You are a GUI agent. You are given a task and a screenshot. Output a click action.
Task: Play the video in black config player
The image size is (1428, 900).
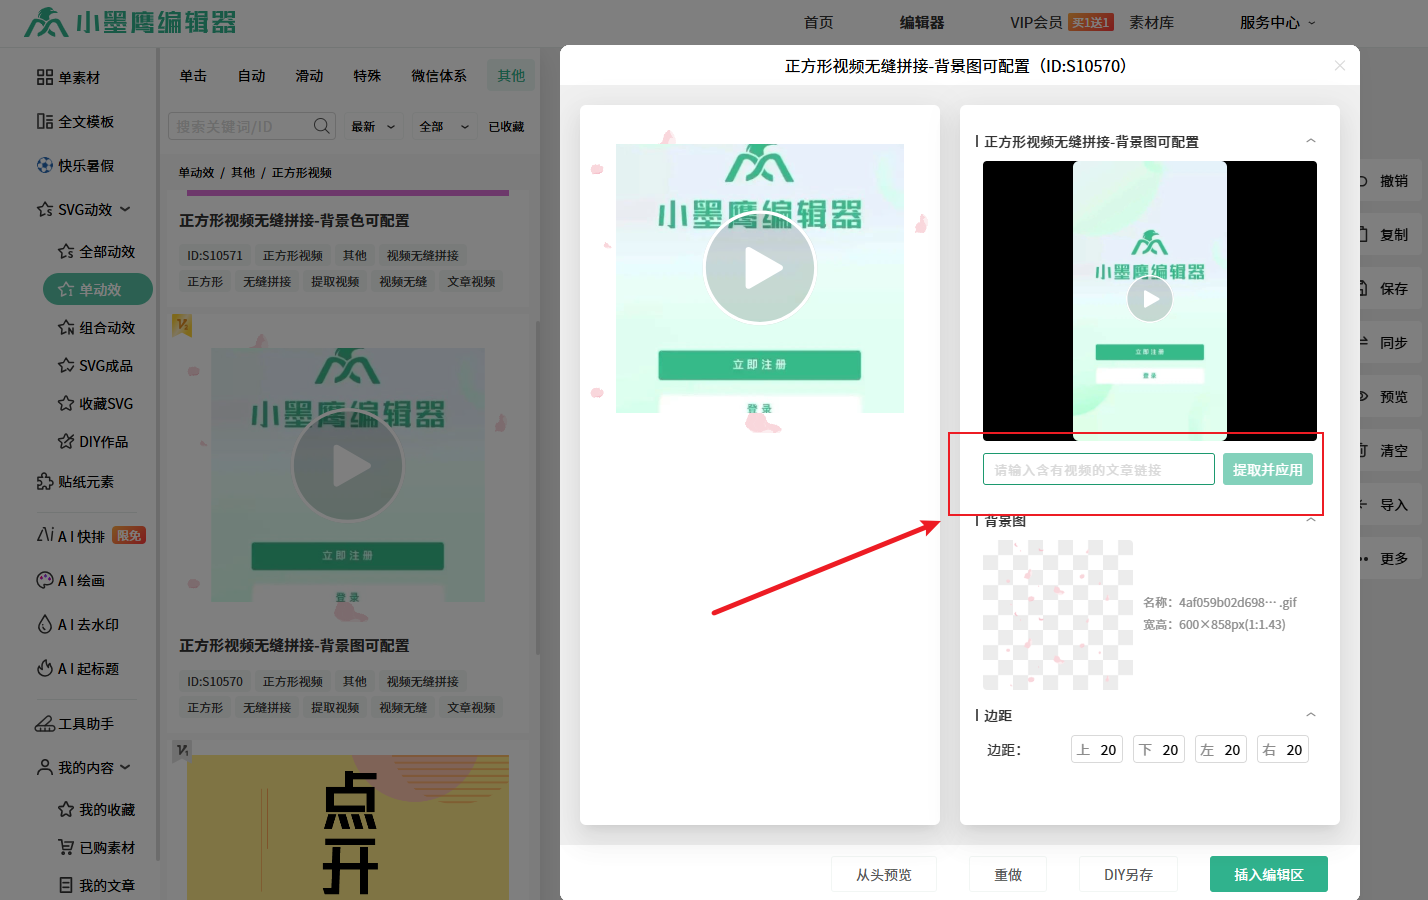pyautogui.click(x=1150, y=299)
